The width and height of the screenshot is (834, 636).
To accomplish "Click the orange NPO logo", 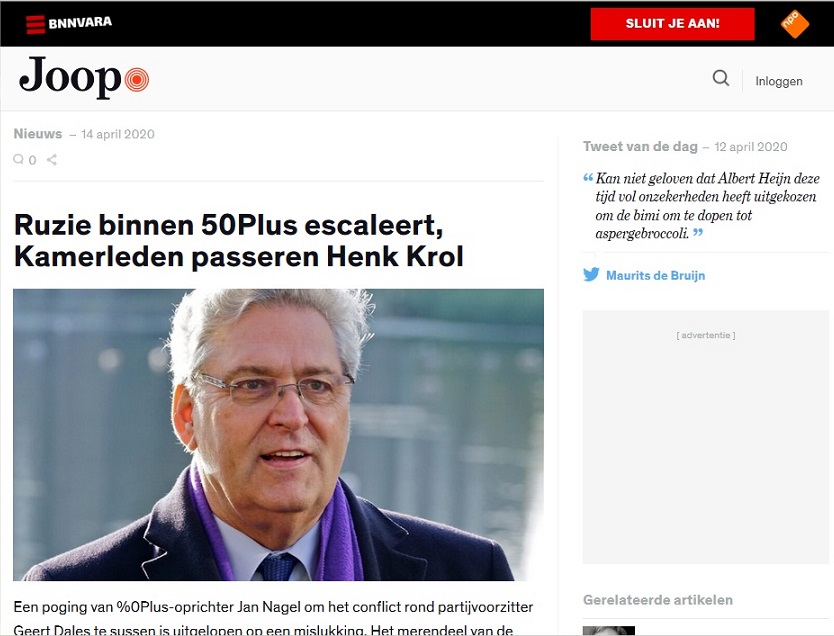I will coord(795,24).
